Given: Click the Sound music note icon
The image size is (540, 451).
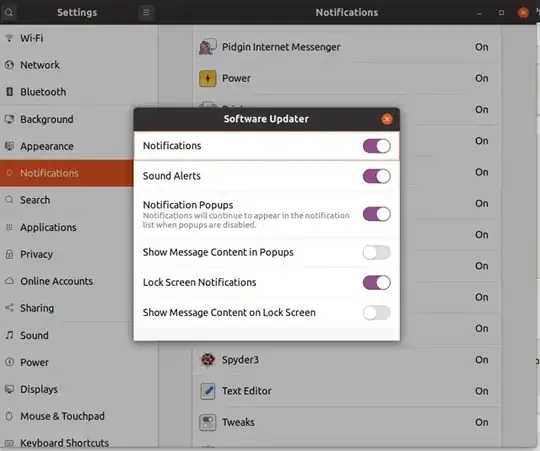Looking at the screenshot, I should pyautogui.click(x=9, y=335).
